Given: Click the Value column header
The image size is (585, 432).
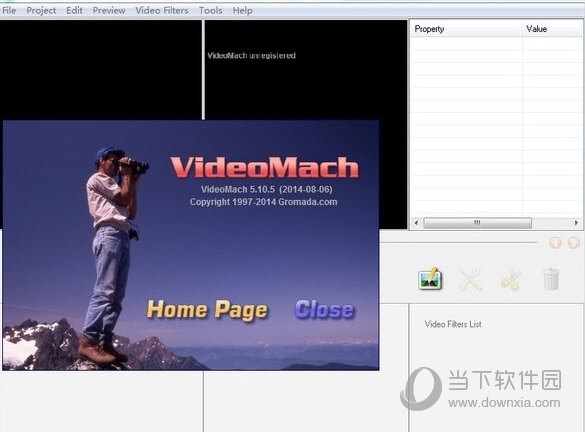Looking at the screenshot, I should [553, 29].
